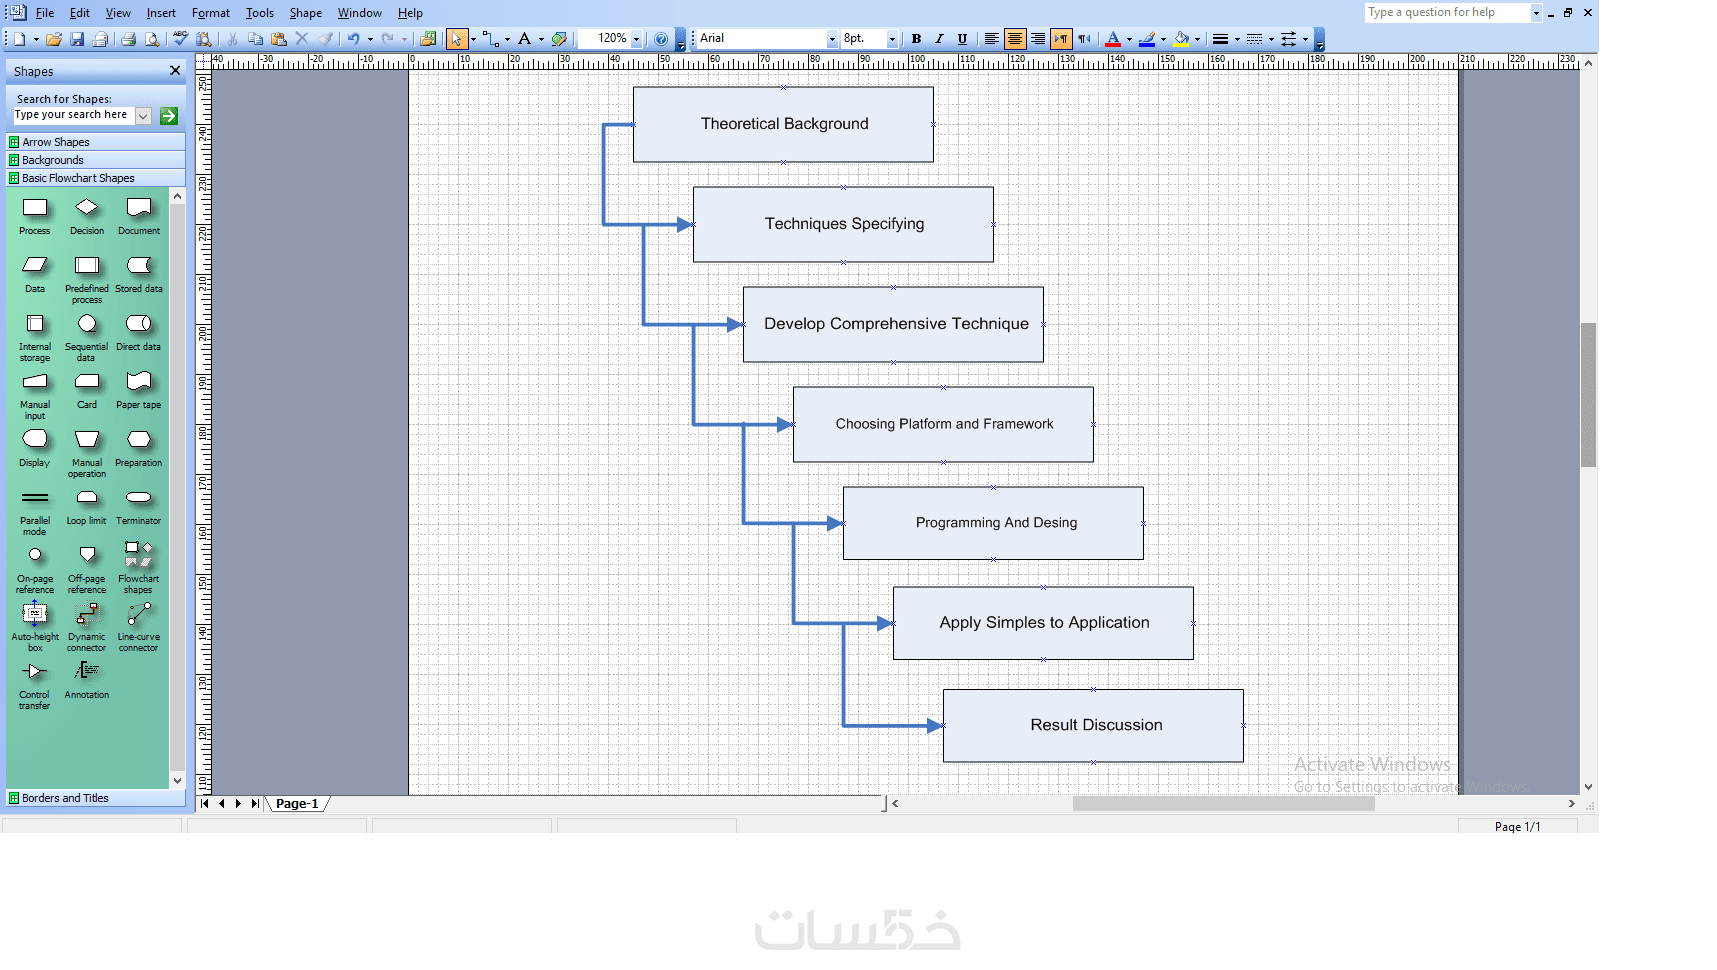Viewport: 1717px width, 970px height.
Task: Select the Data parallelogram shape
Action: pyautogui.click(x=35, y=265)
